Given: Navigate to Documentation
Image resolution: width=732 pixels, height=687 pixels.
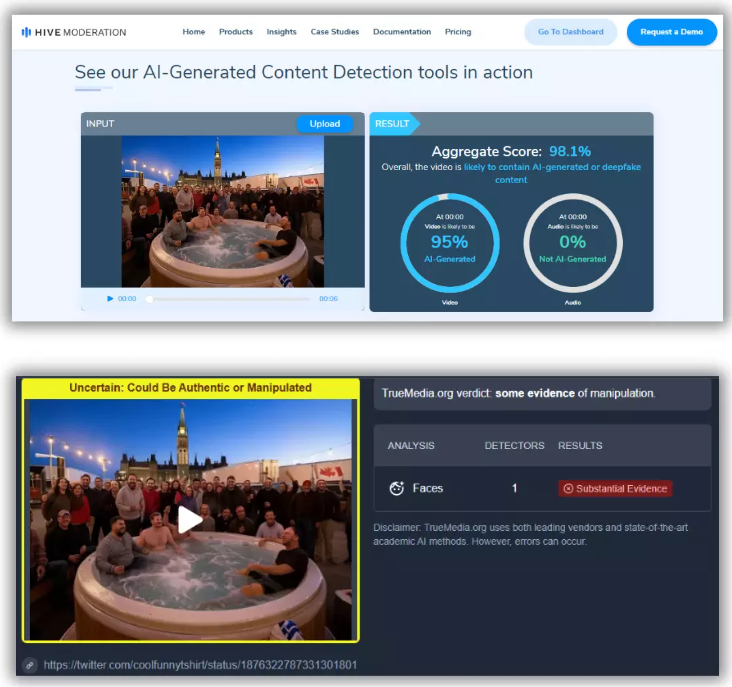Looking at the screenshot, I should click(401, 32).
